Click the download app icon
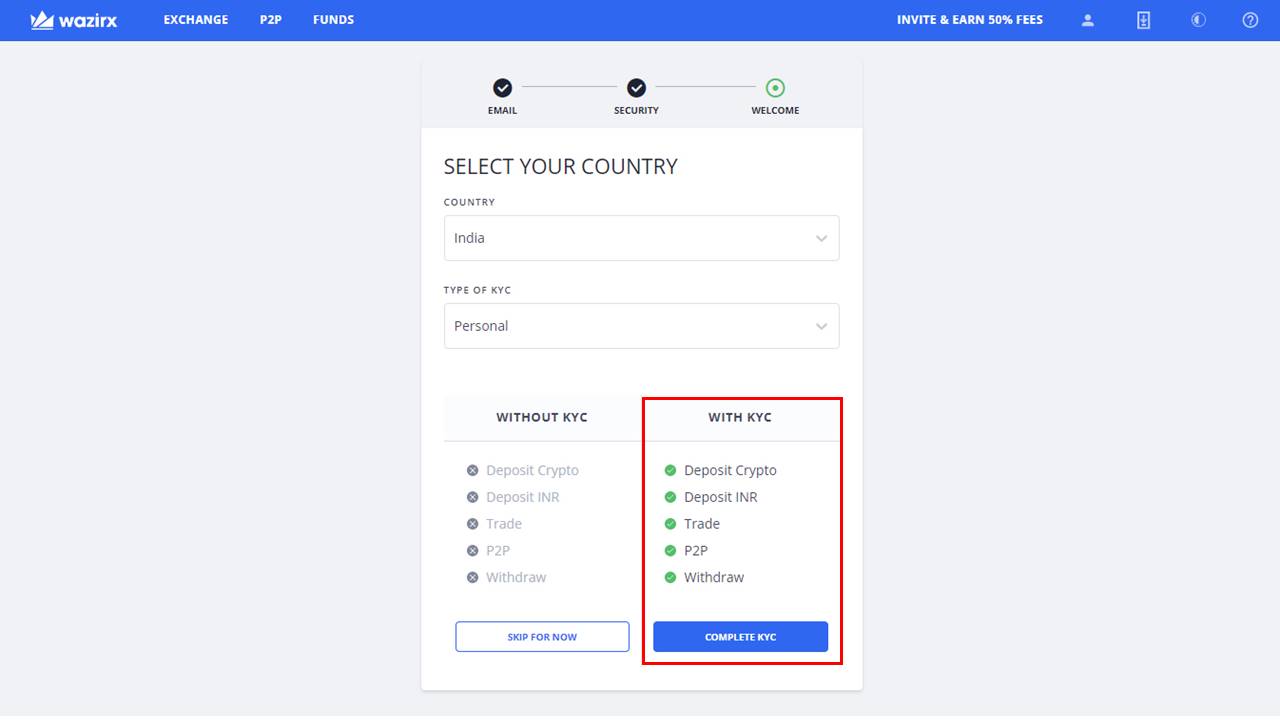 tap(1144, 20)
